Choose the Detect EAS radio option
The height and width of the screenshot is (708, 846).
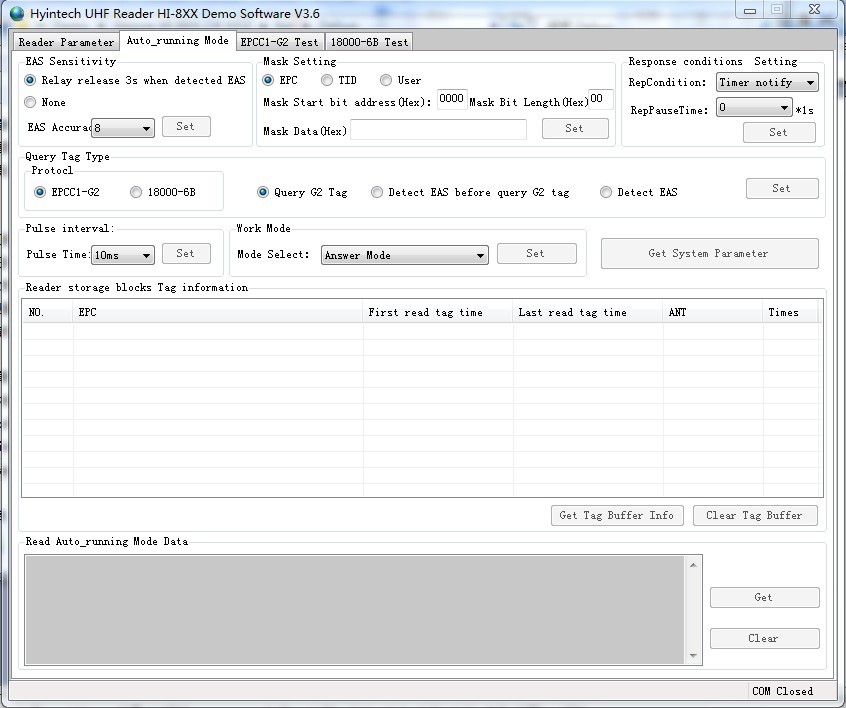pyautogui.click(x=639, y=192)
